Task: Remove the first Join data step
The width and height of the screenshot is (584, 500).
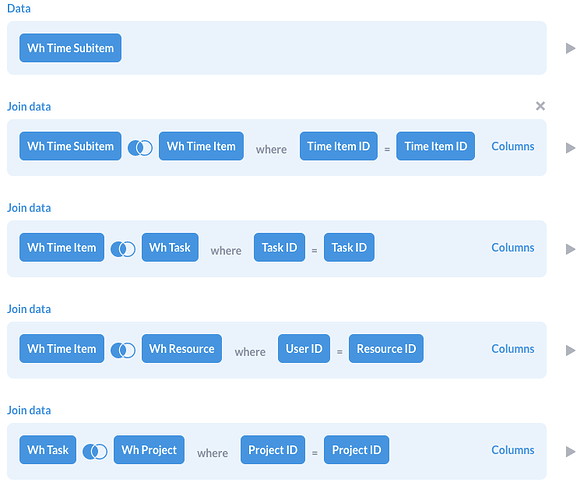Action: coord(540,106)
